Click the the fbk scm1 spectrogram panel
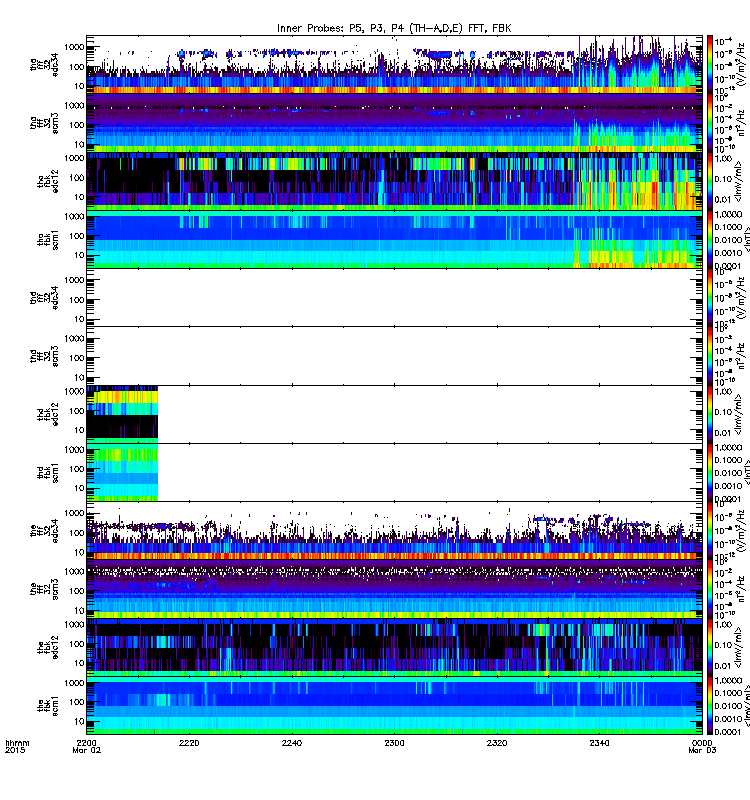 [394, 706]
